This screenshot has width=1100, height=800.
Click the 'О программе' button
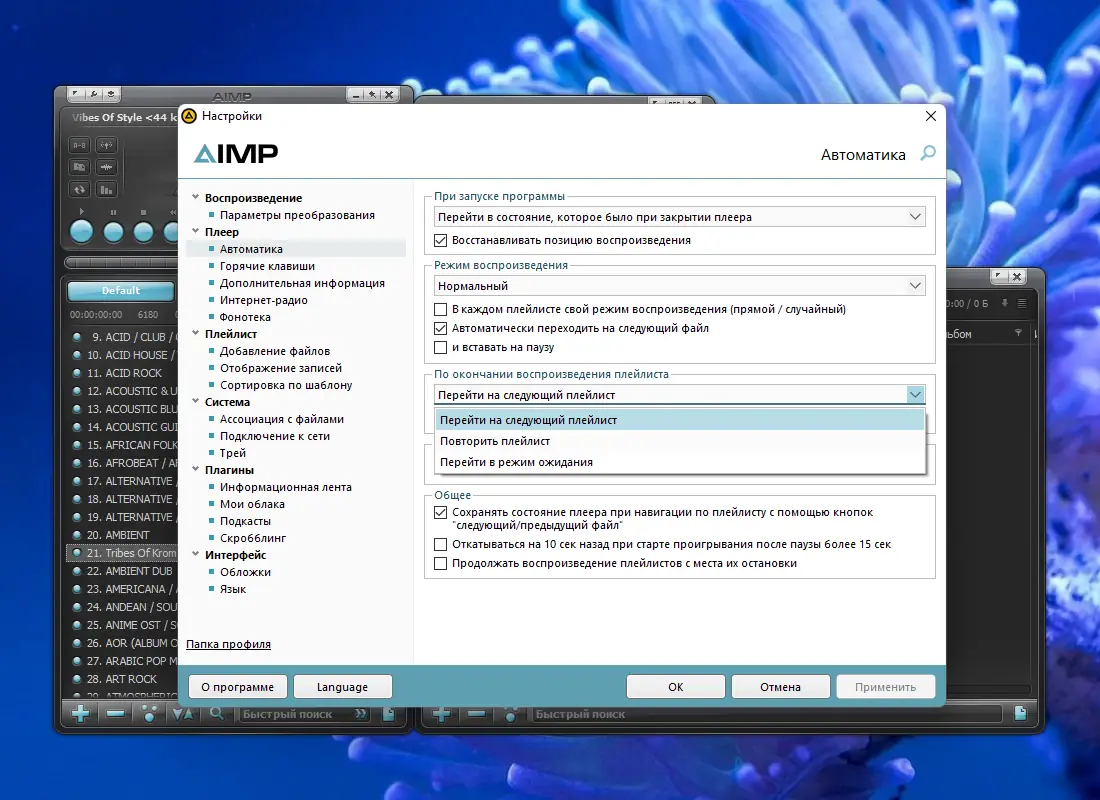coord(238,687)
